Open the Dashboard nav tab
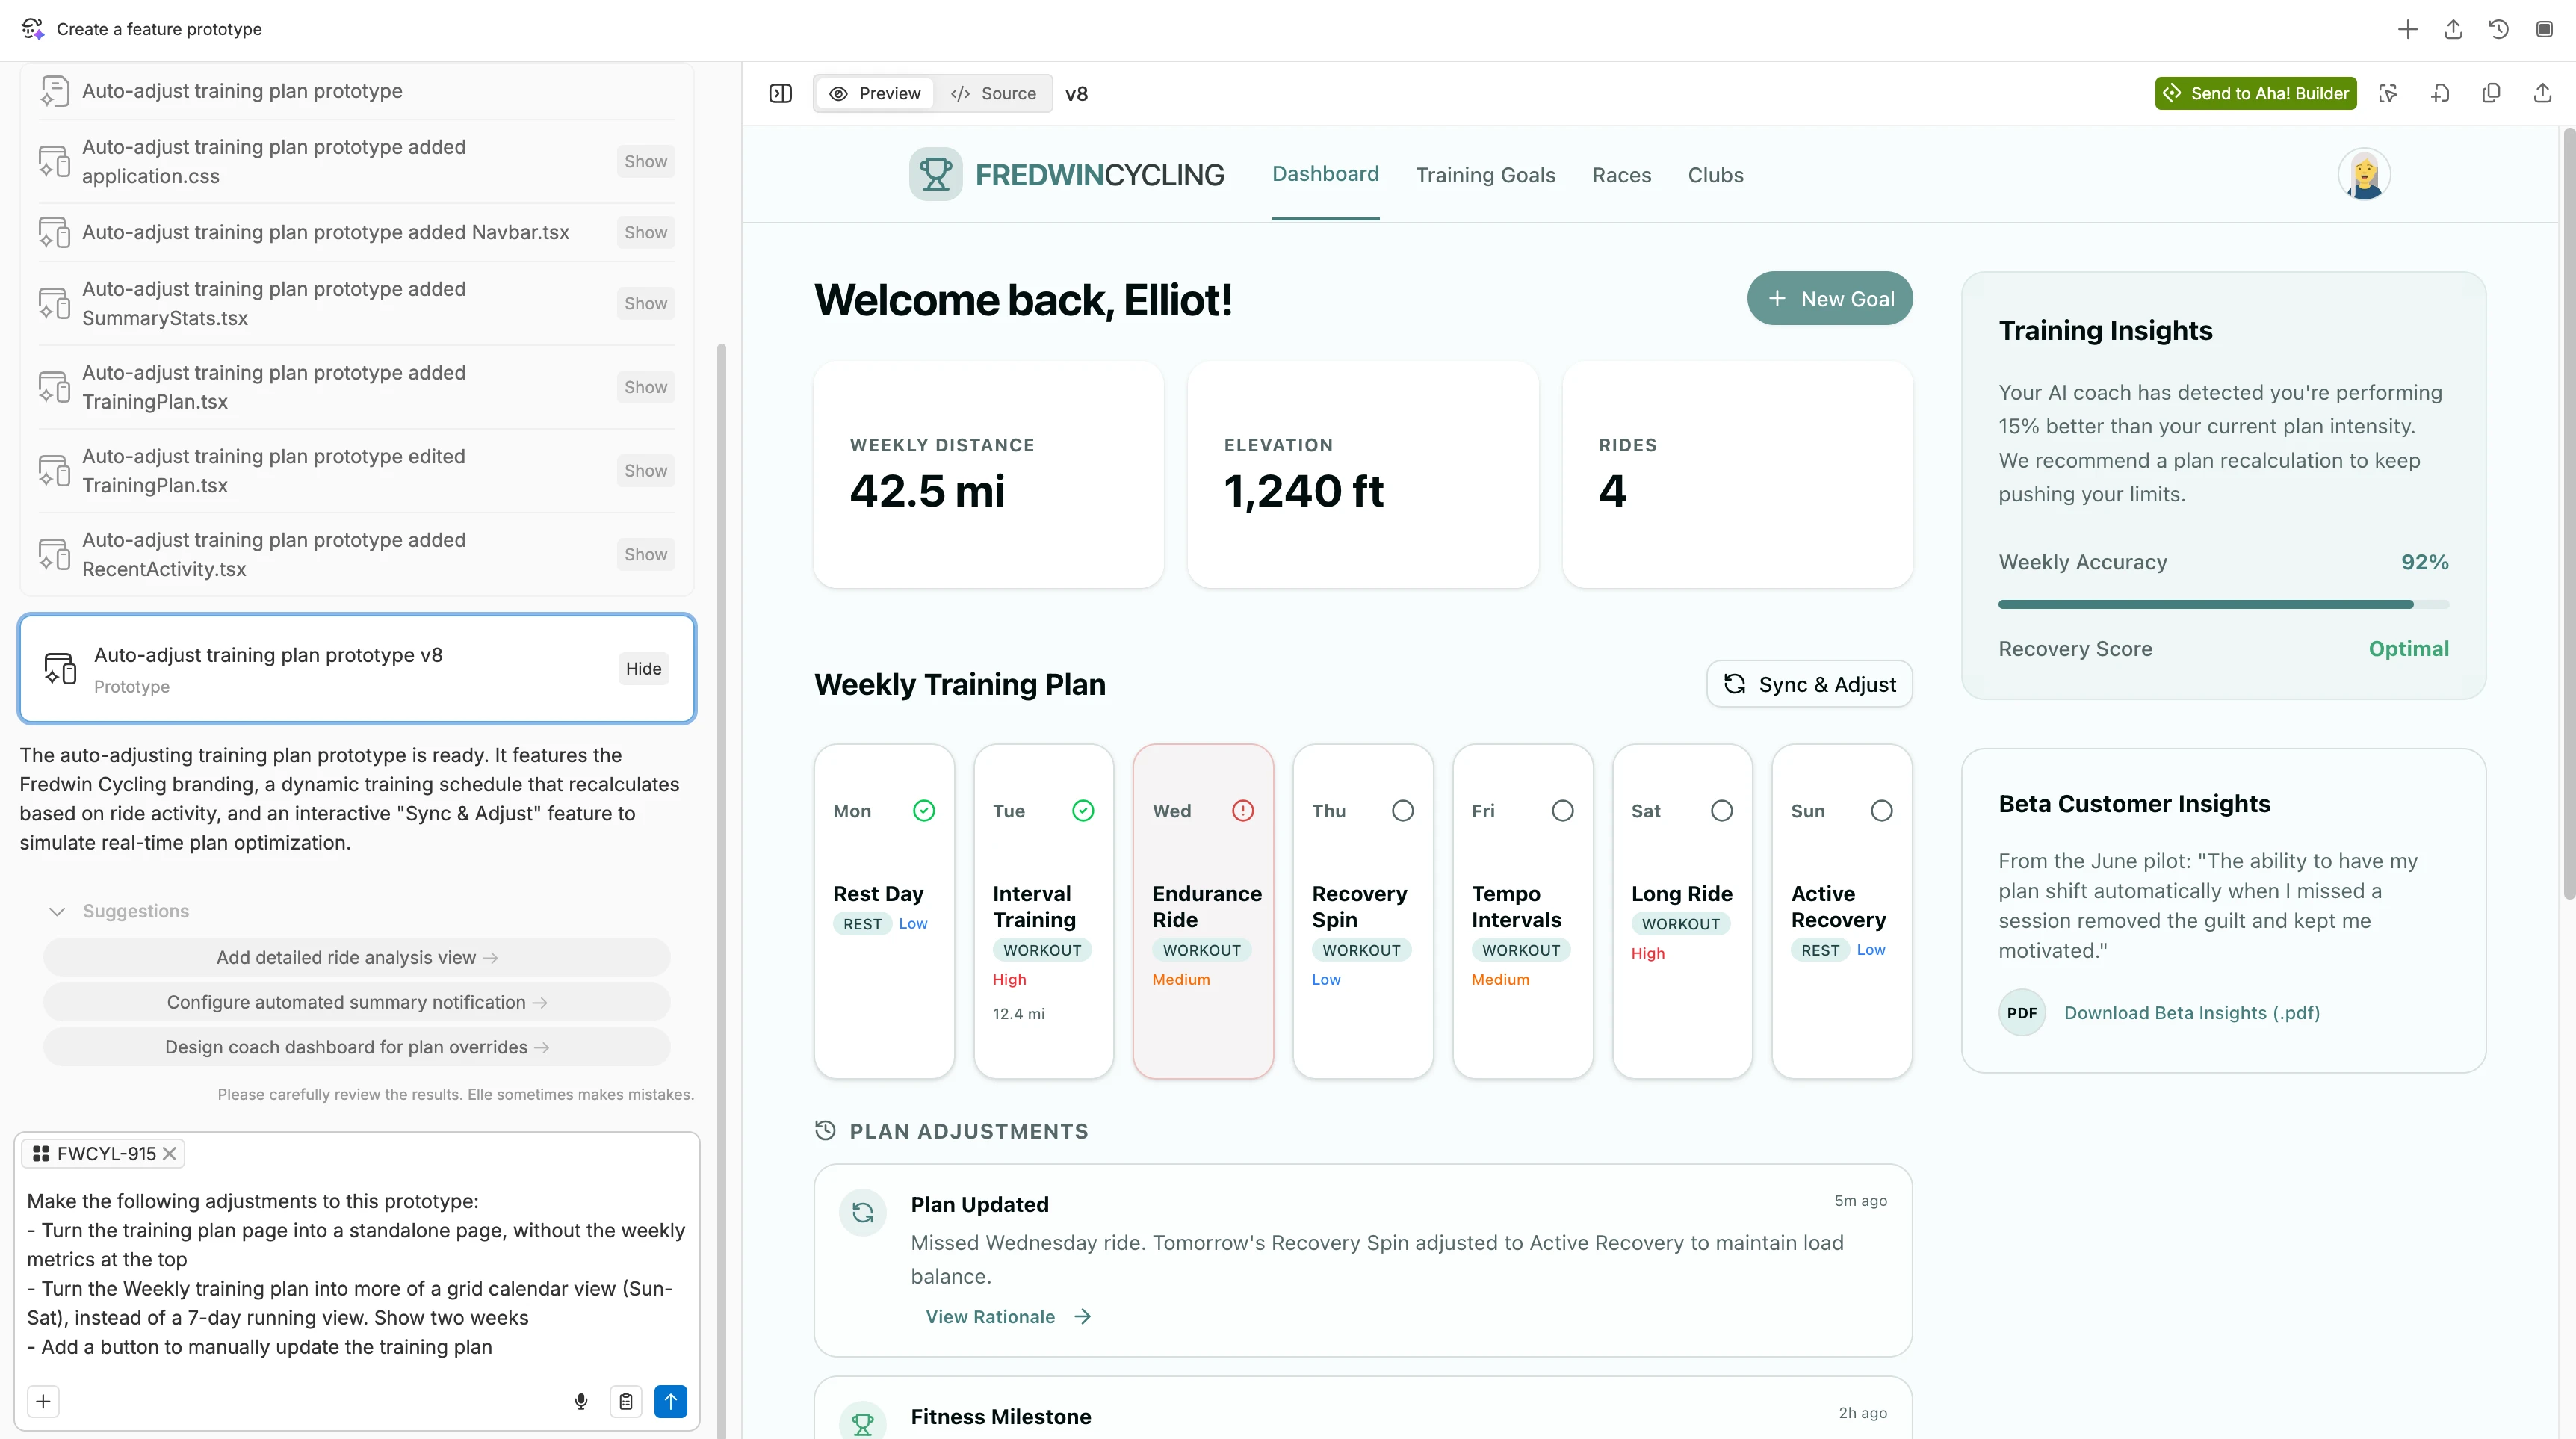Image resolution: width=2576 pixels, height=1439 pixels. [1325, 174]
